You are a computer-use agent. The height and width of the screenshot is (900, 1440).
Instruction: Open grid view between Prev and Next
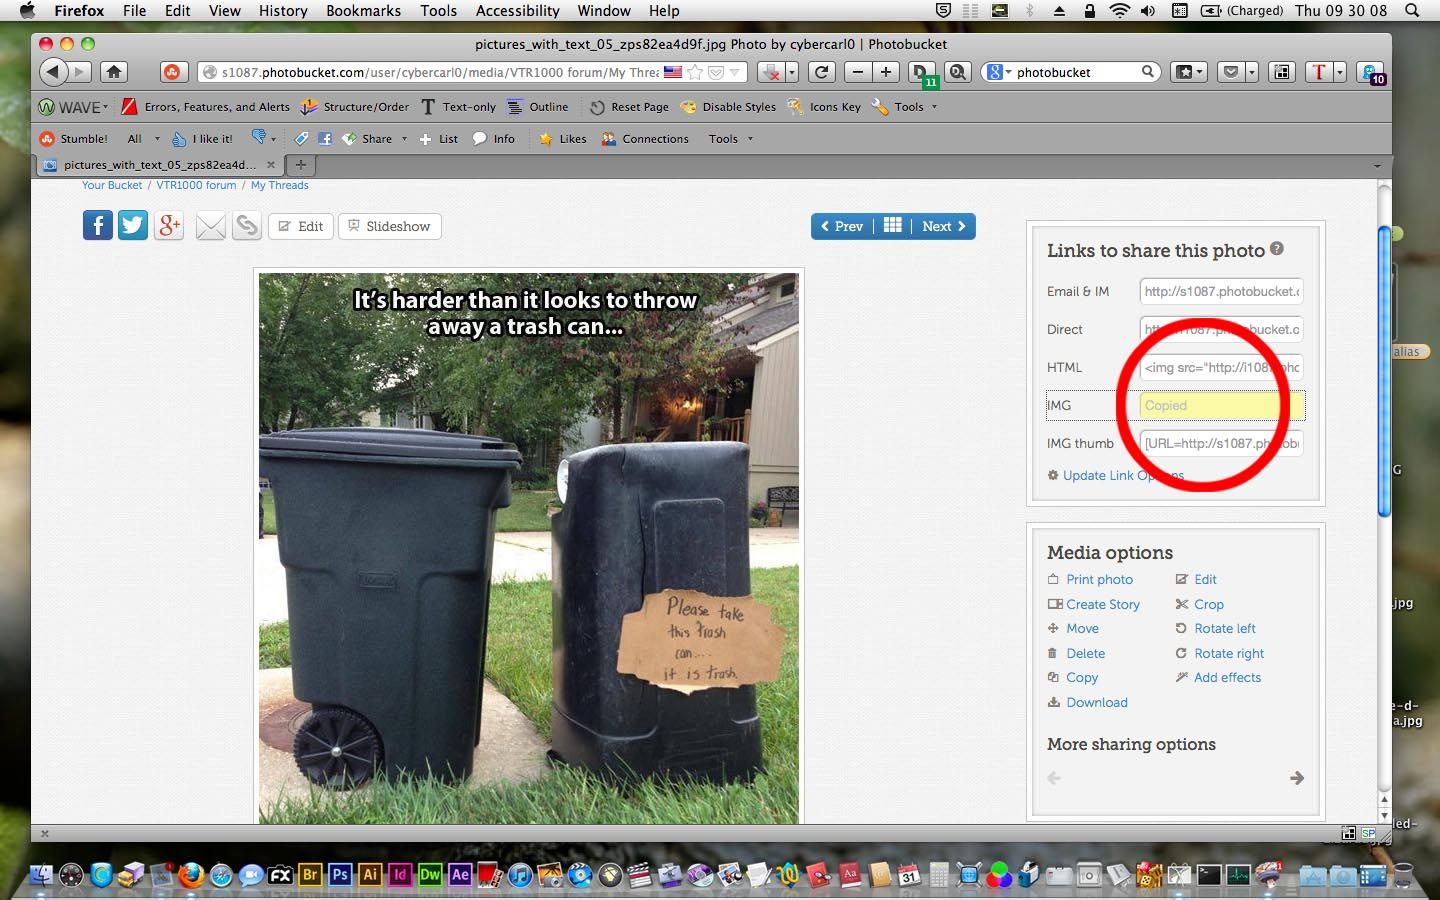(x=893, y=226)
